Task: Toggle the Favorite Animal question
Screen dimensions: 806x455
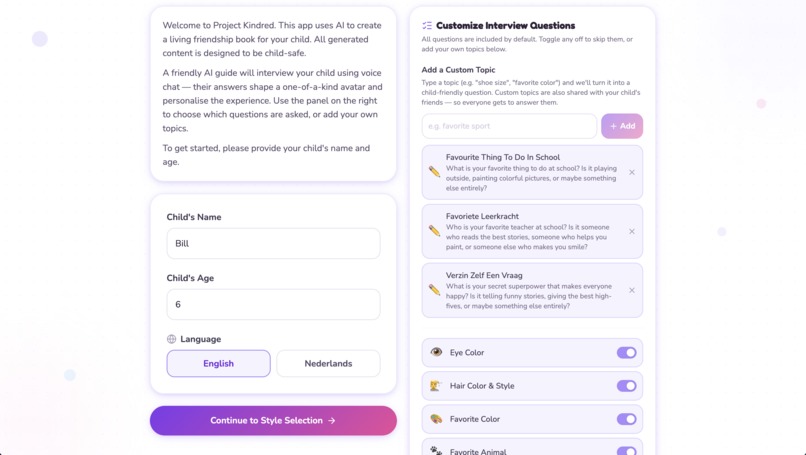Action: coord(627,451)
